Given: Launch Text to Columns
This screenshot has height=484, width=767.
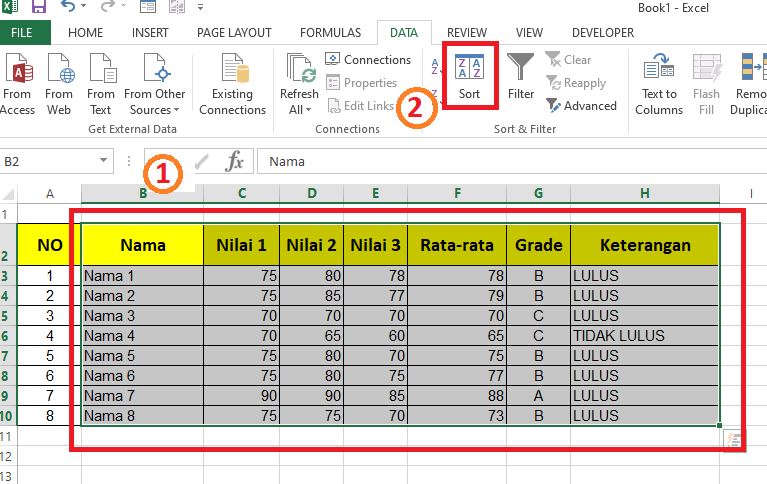Looking at the screenshot, I should tap(659, 84).
